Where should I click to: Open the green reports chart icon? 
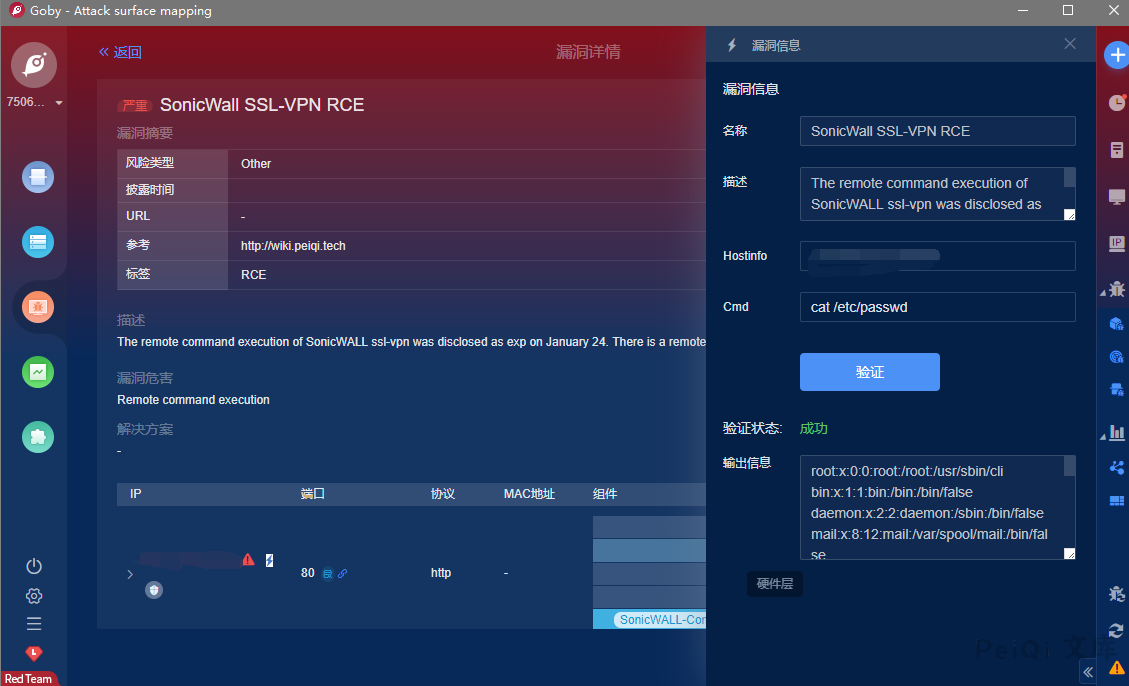[x=38, y=372]
